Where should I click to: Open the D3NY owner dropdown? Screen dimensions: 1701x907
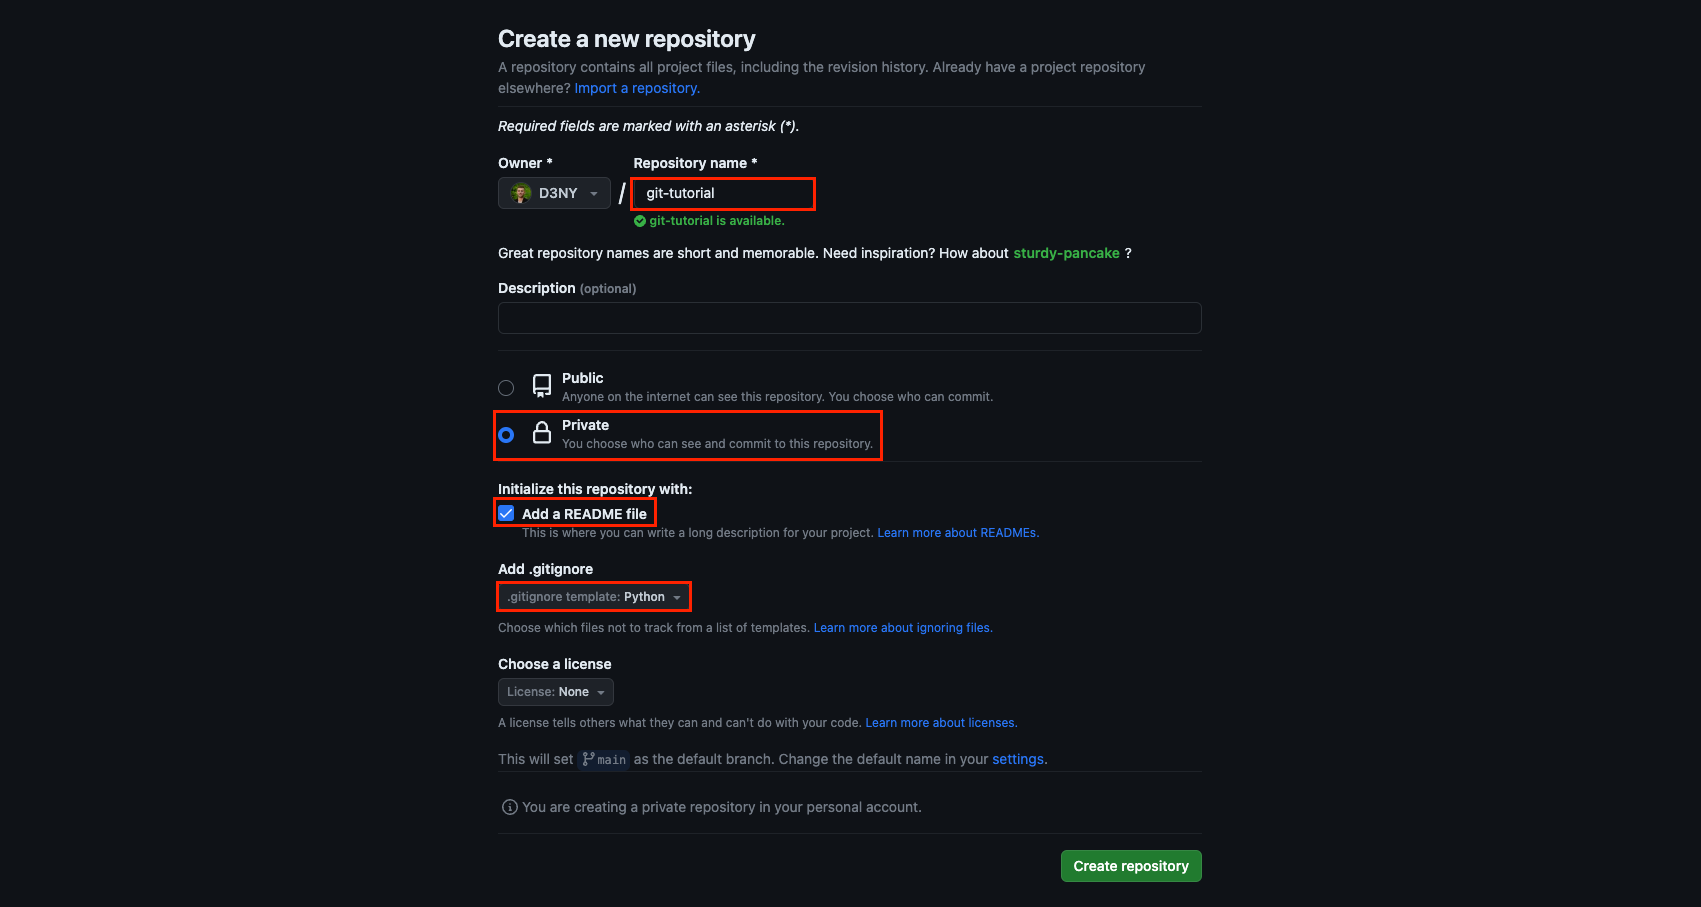555,193
